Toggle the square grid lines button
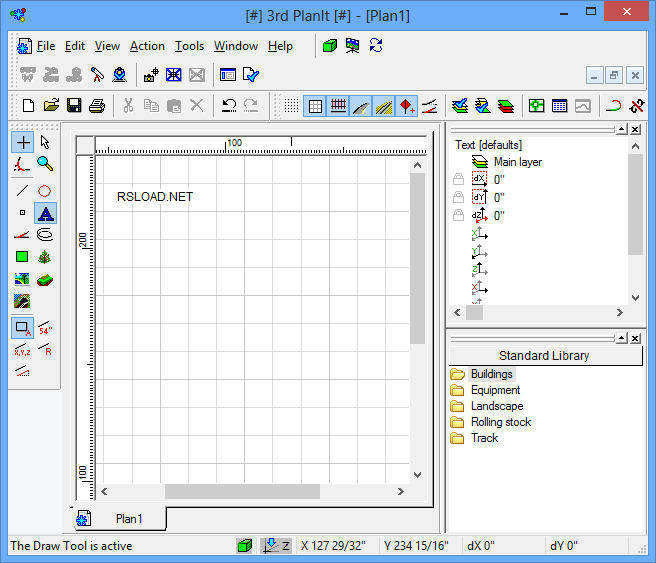The image size is (656, 563). 315,106
